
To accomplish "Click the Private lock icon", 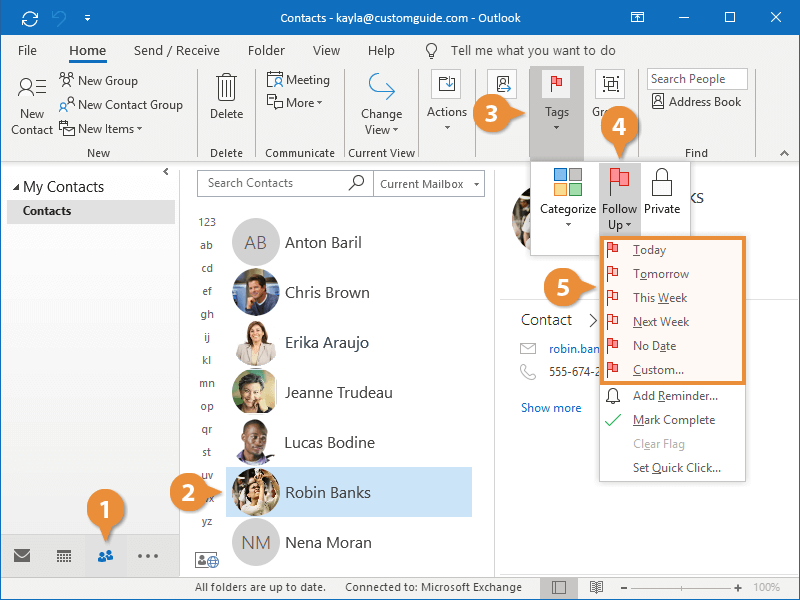I will (662, 183).
